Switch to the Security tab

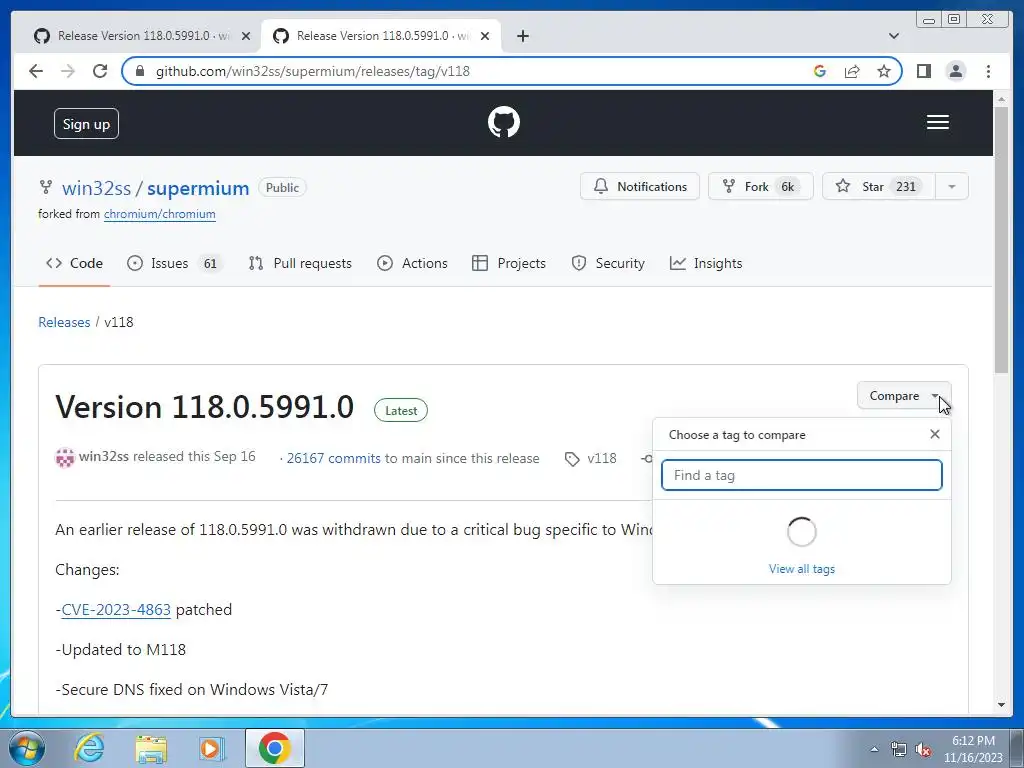(607, 263)
